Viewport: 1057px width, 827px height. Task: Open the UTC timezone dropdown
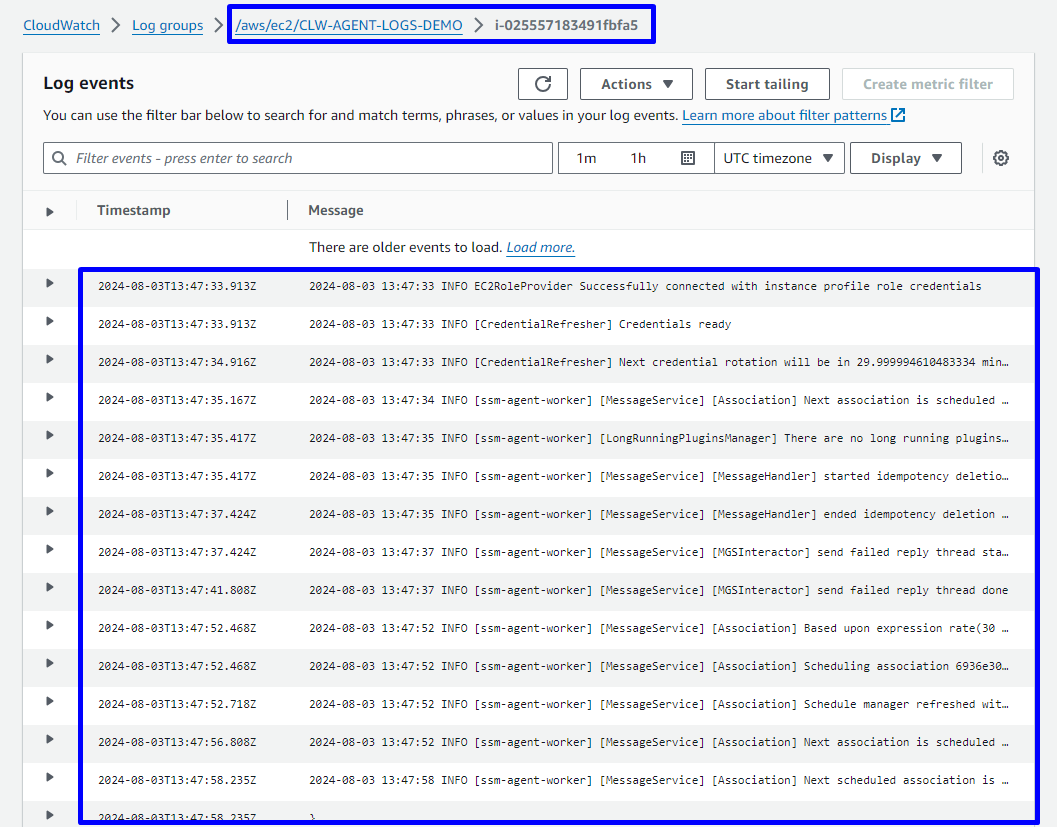[x=779, y=158]
